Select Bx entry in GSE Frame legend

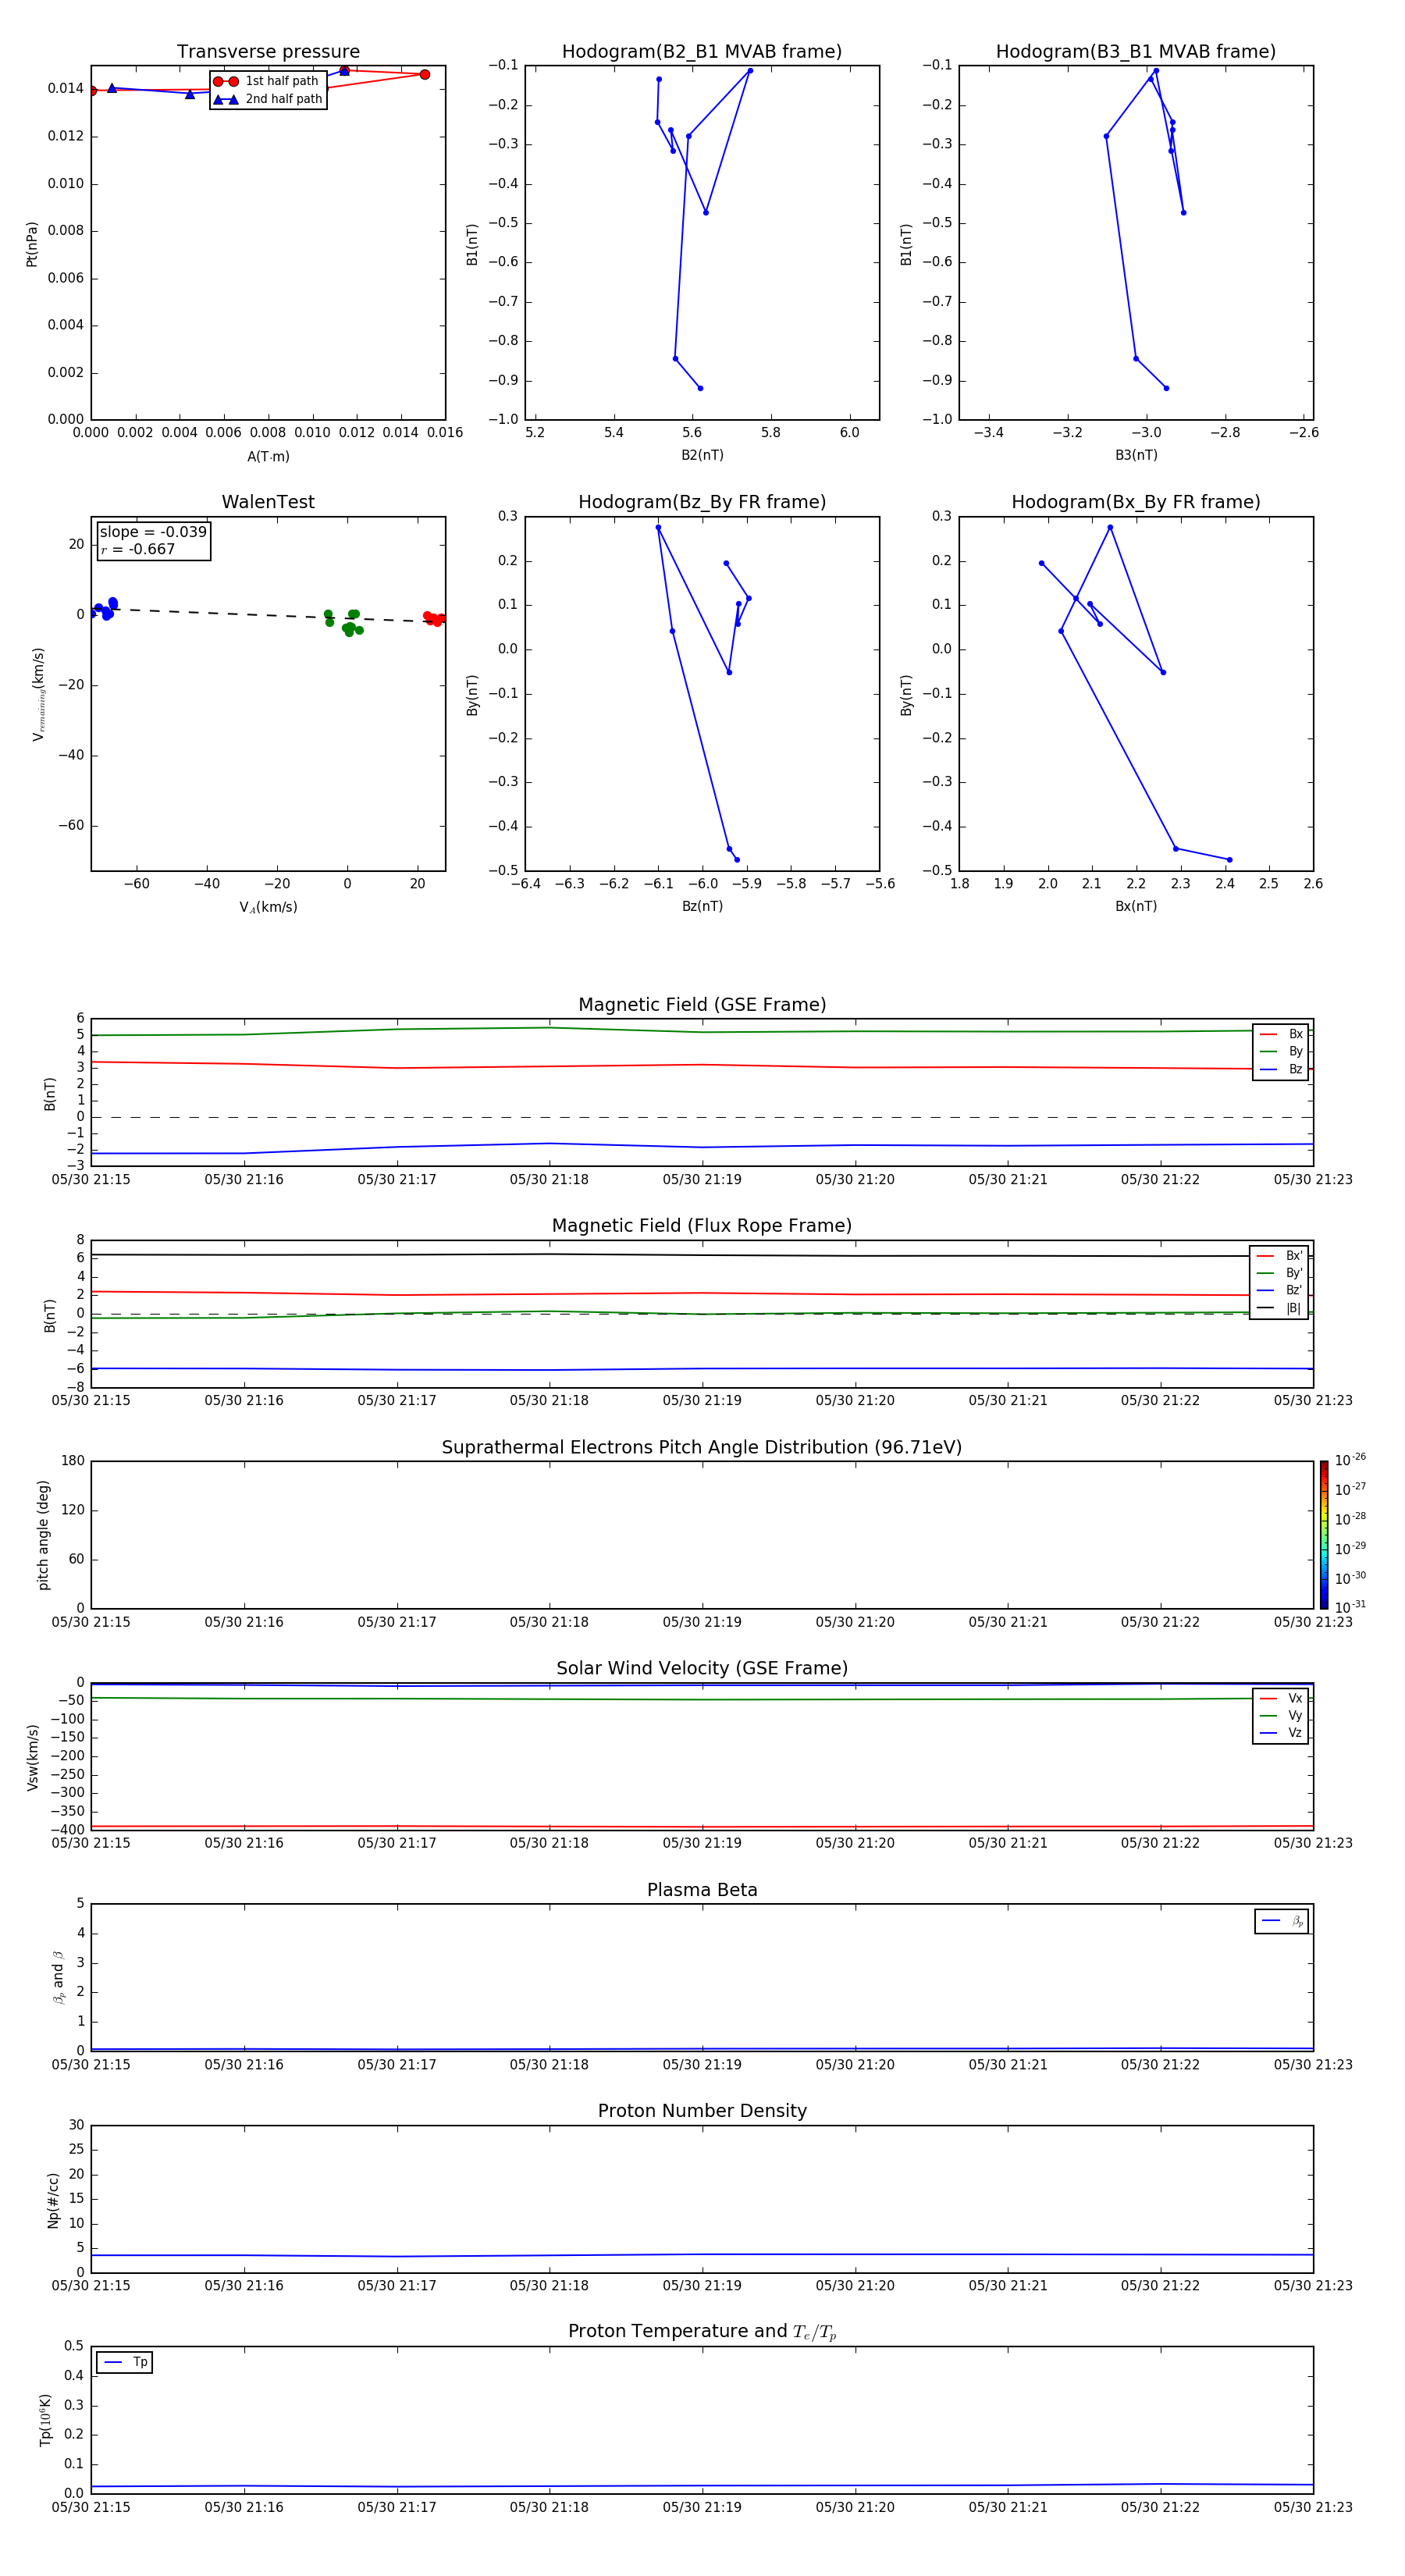[1281, 1034]
